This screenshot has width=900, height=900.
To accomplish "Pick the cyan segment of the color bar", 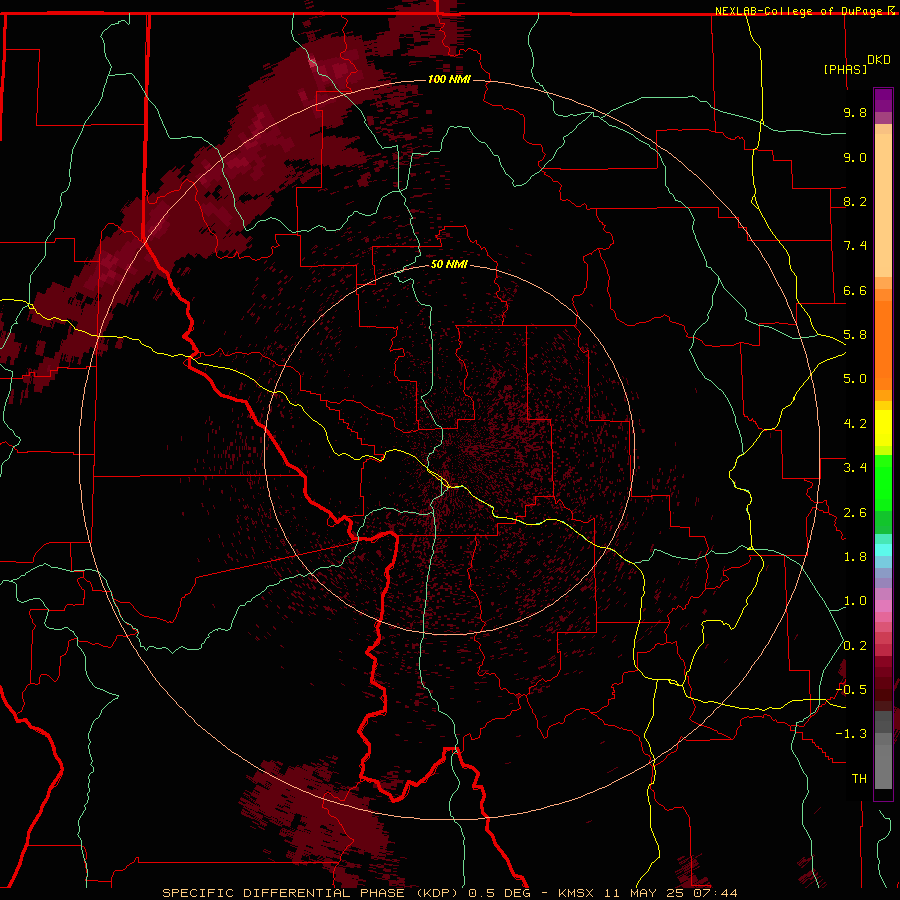I will pos(883,550).
